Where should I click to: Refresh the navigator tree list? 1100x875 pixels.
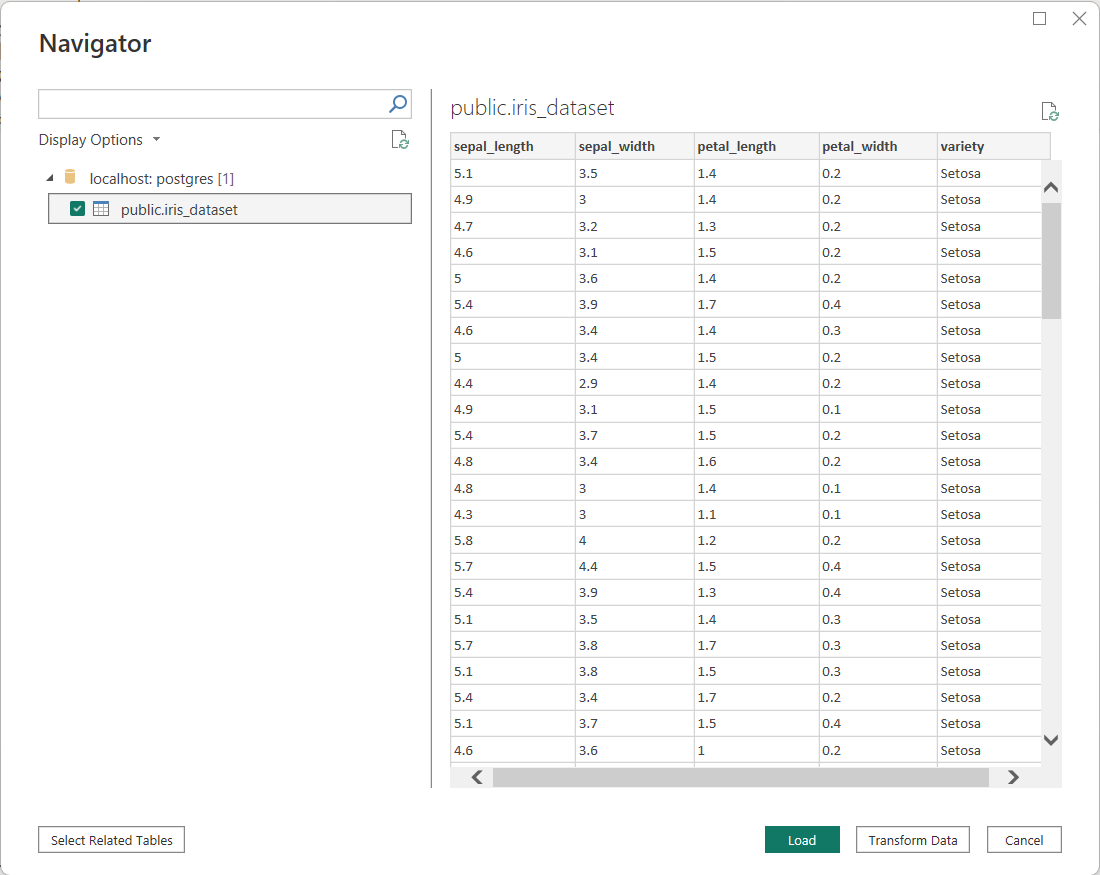pos(399,140)
